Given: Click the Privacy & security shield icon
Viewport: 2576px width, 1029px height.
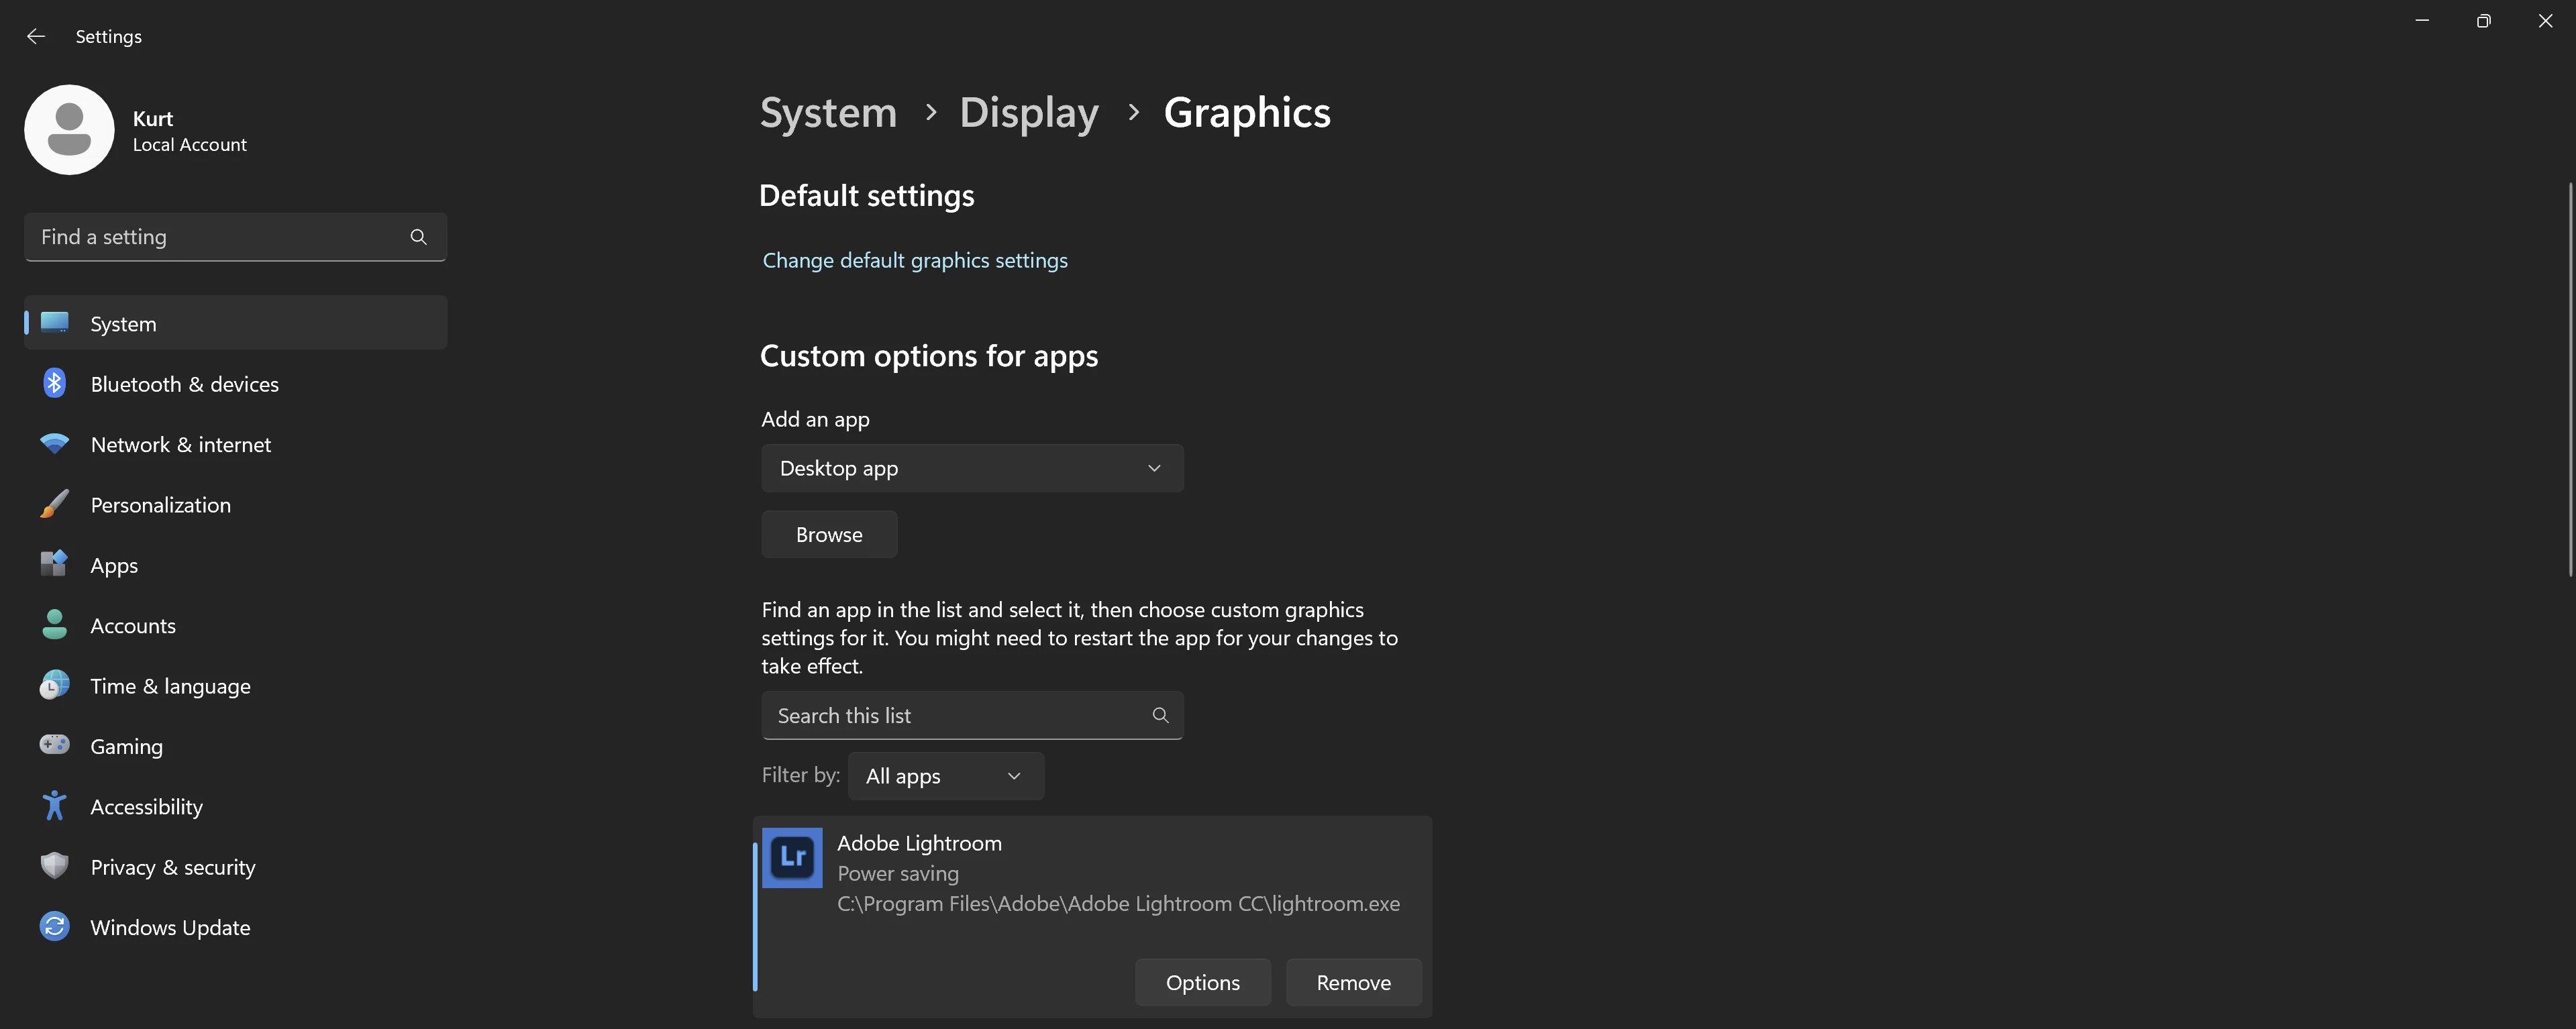Looking at the screenshot, I should [54, 866].
